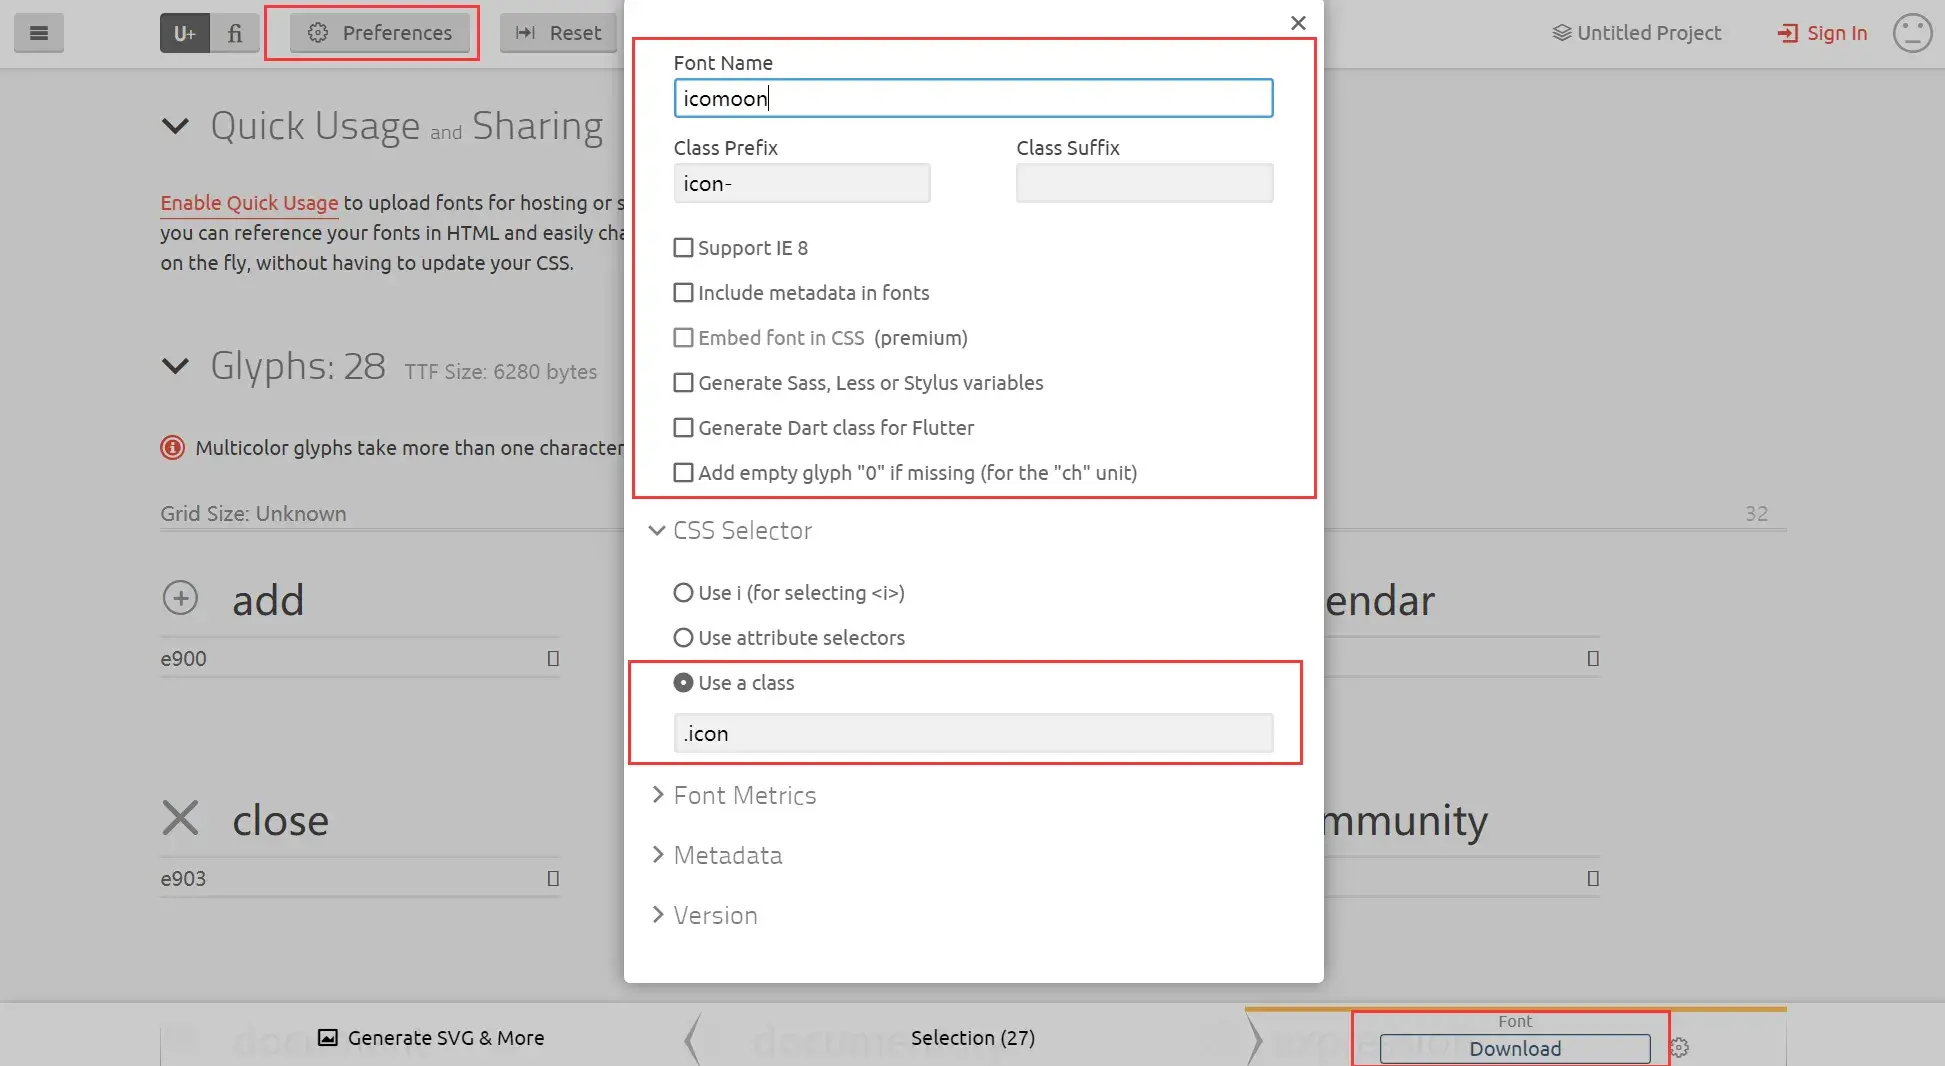Click the glyph character box beside e903
The height and width of the screenshot is (1066, 1945).
(x=553, y=878)
